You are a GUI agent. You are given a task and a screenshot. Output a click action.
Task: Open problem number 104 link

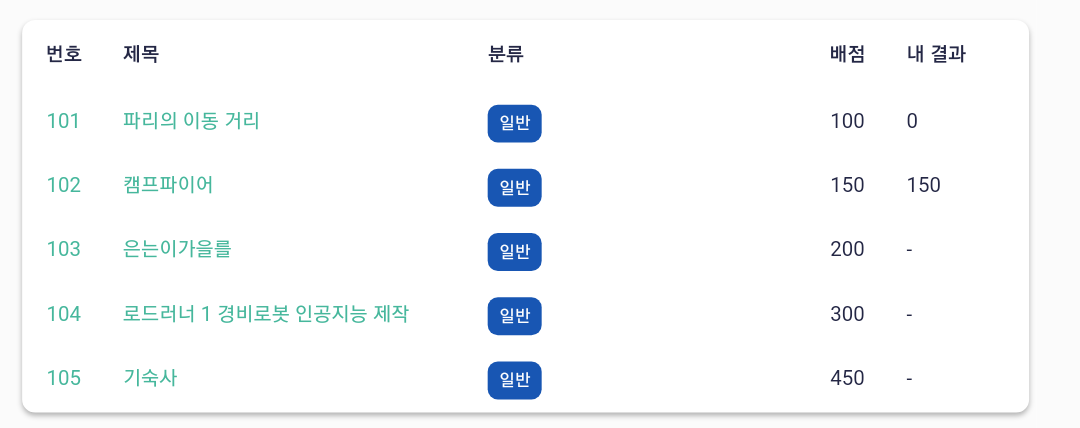(x=63, y=314)
